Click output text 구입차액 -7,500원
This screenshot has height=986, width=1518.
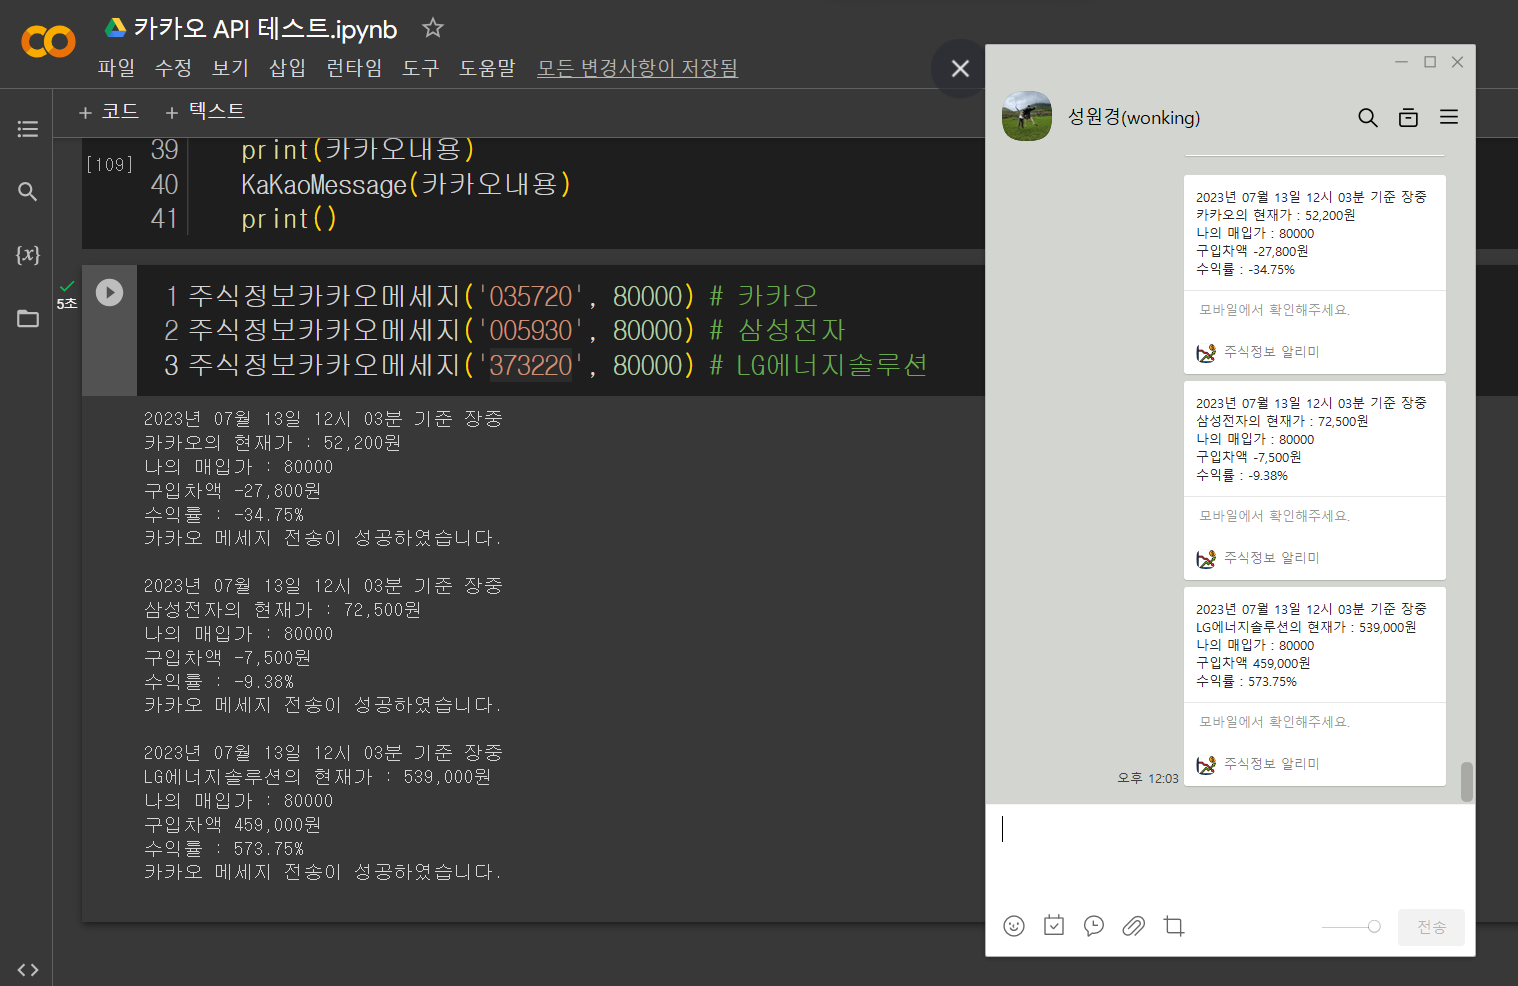coord(227,657)
